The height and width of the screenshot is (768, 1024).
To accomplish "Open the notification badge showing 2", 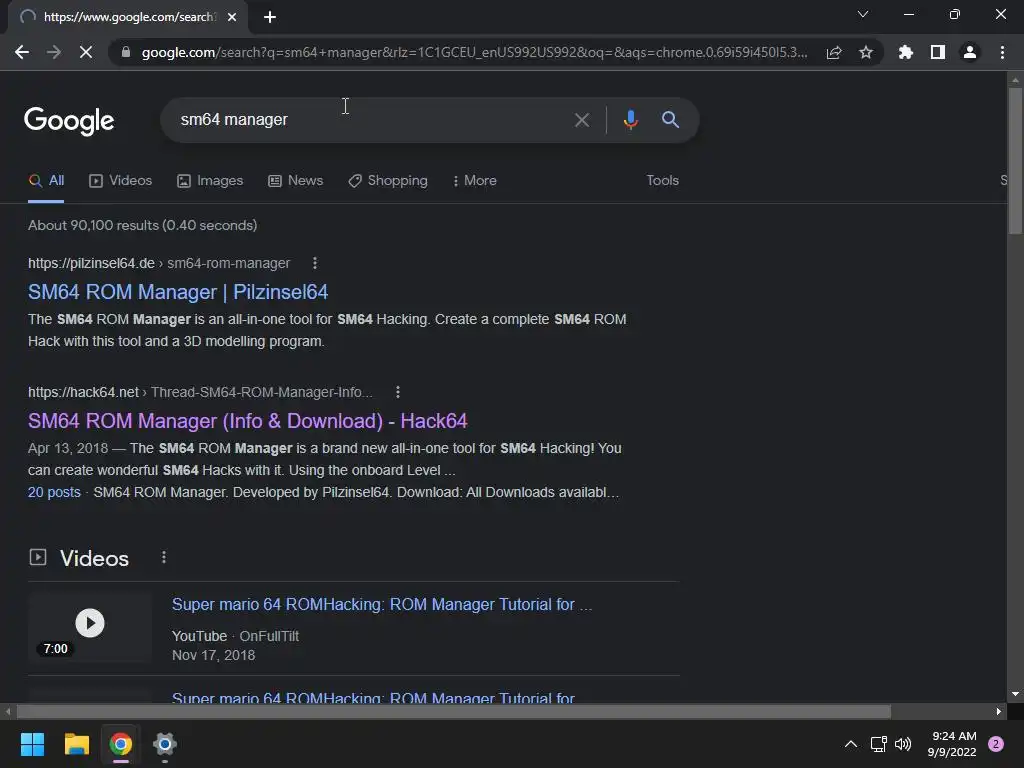I will 996,744.
